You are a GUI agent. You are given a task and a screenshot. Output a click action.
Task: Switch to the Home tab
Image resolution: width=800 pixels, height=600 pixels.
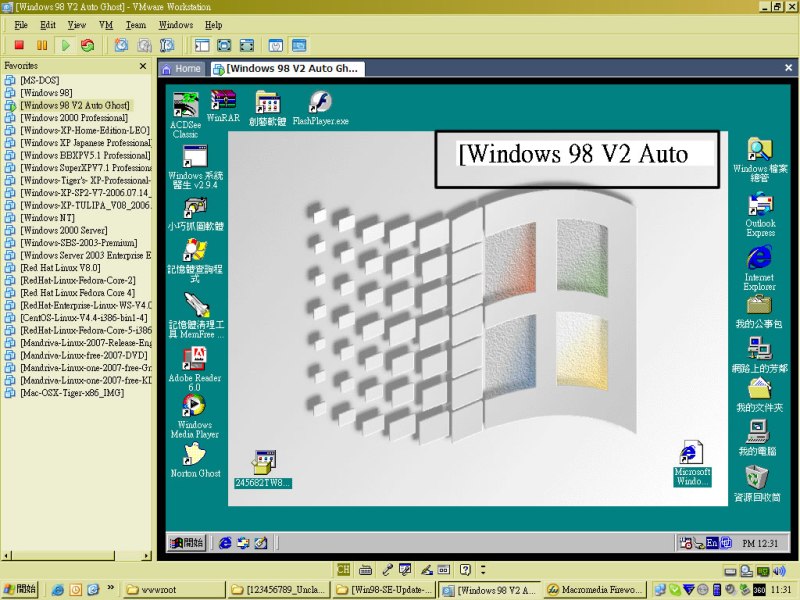pos(182,69)
